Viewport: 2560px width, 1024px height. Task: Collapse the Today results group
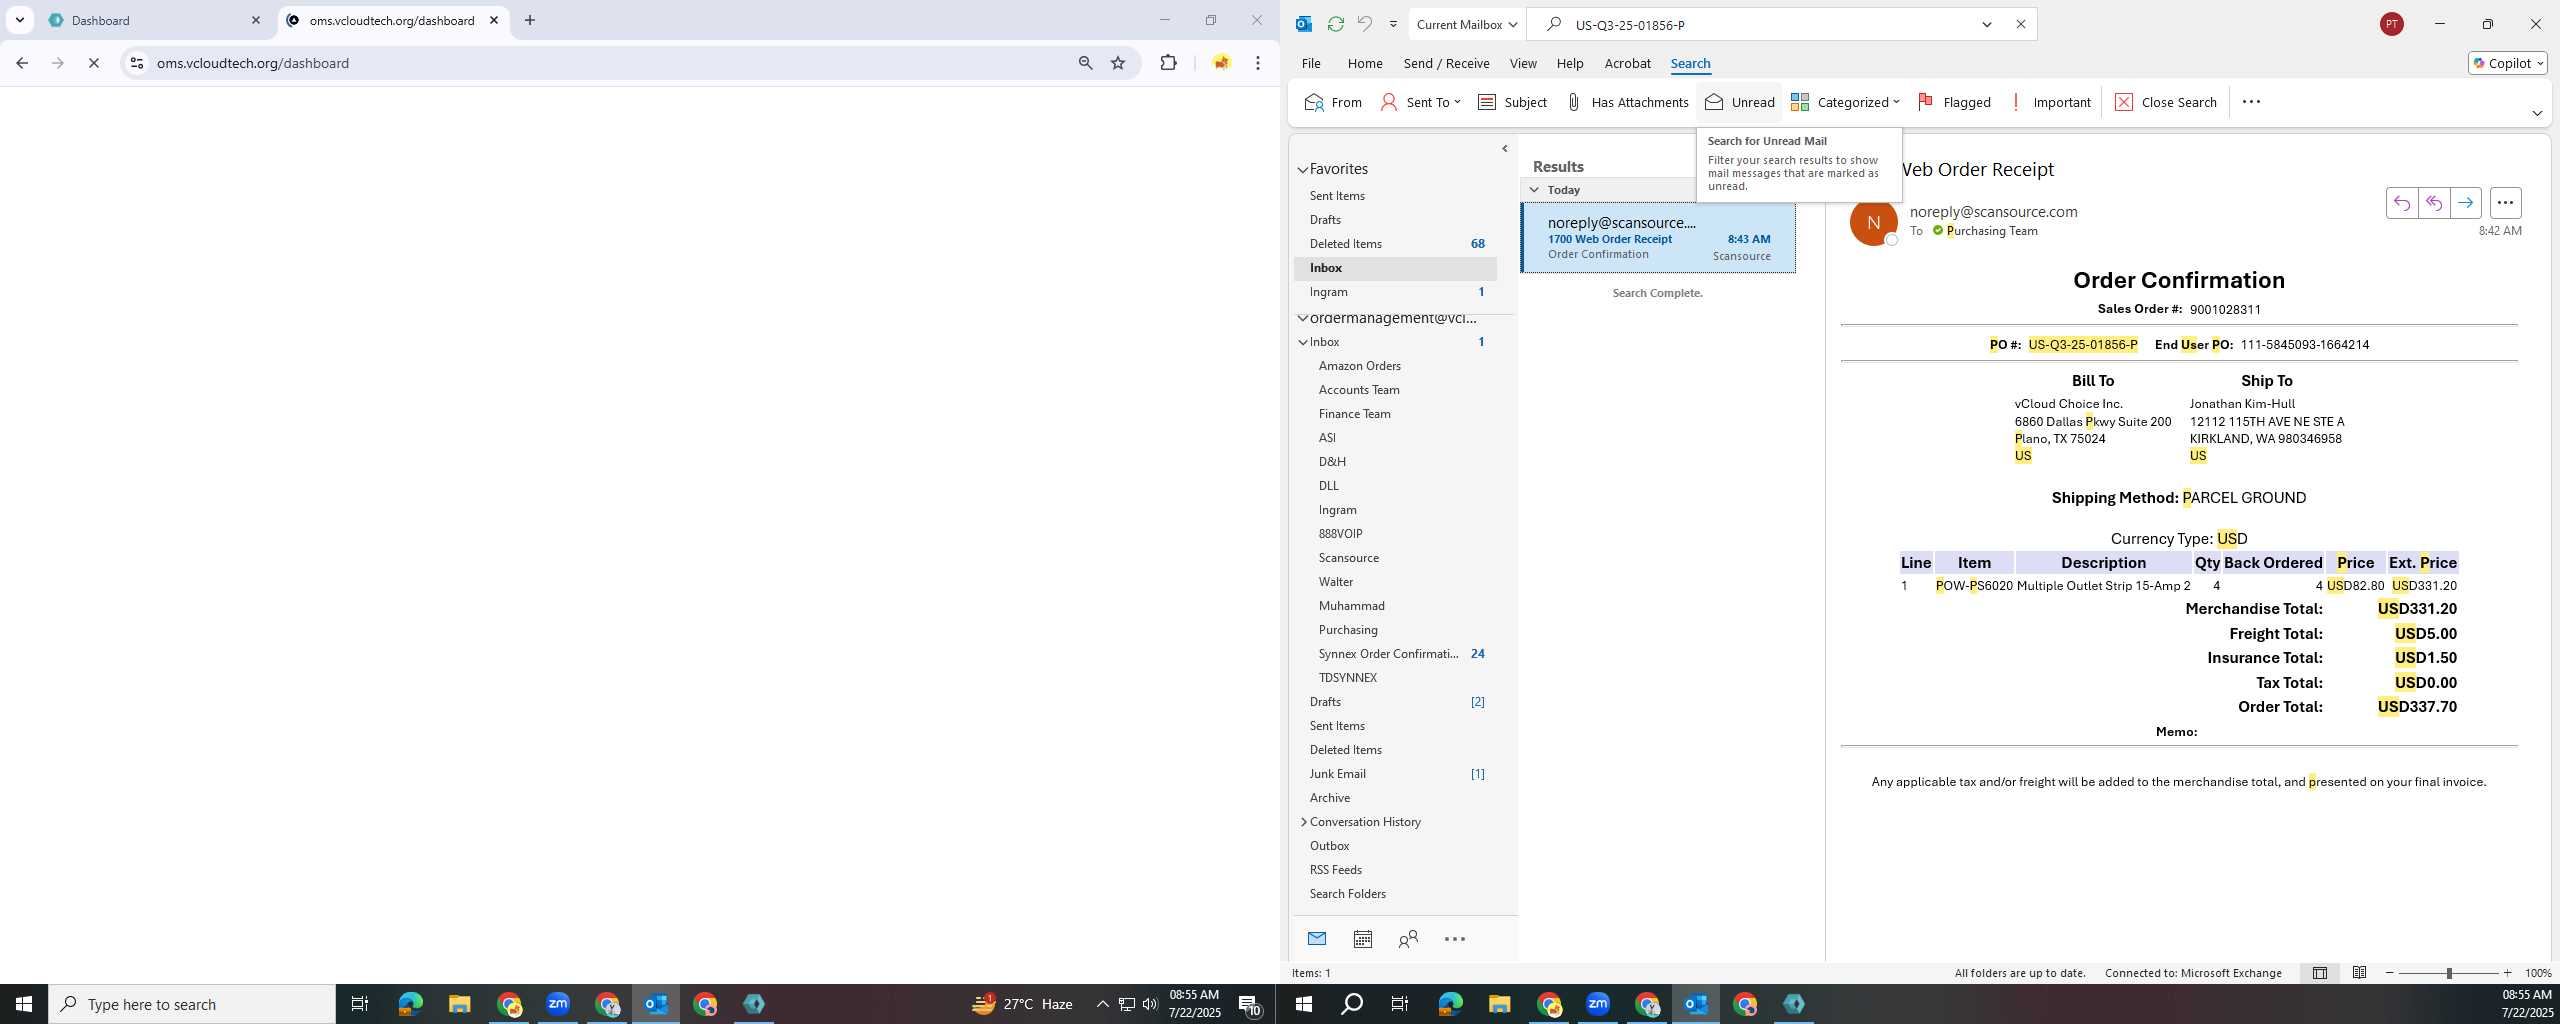[1534, 190]
